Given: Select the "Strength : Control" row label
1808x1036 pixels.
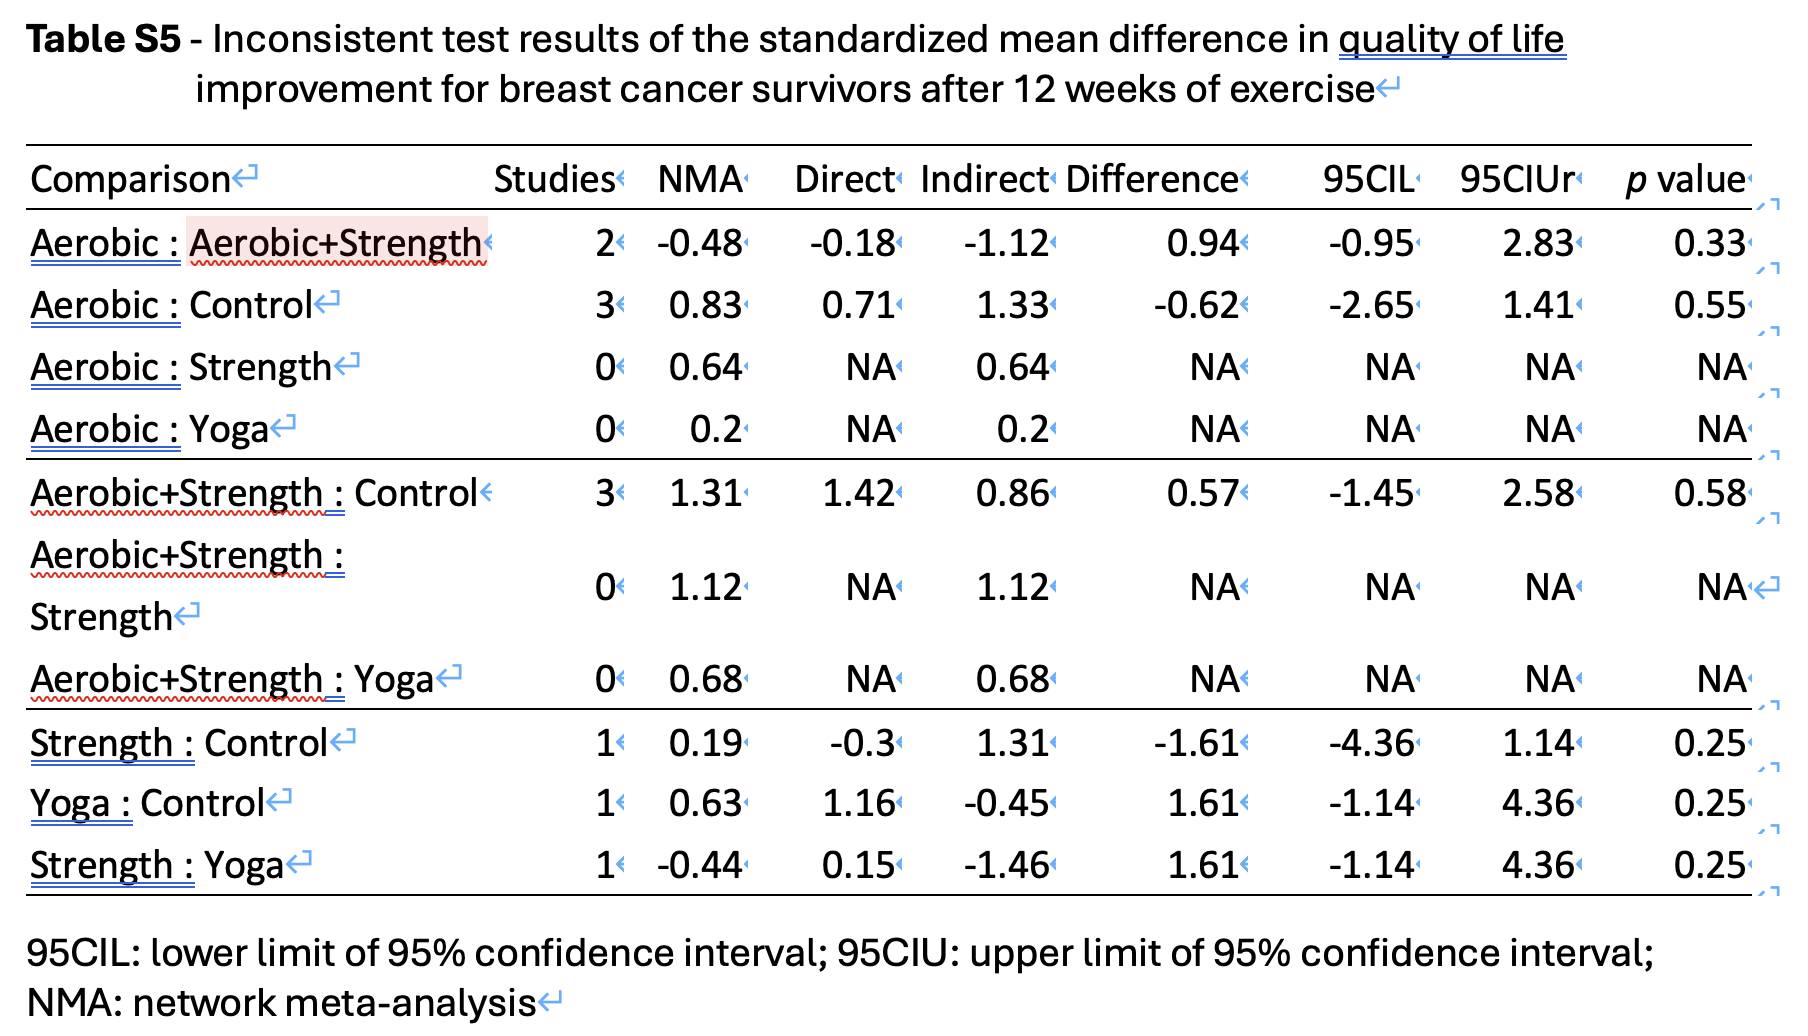Looking at the screenshot, I should 179,743.
